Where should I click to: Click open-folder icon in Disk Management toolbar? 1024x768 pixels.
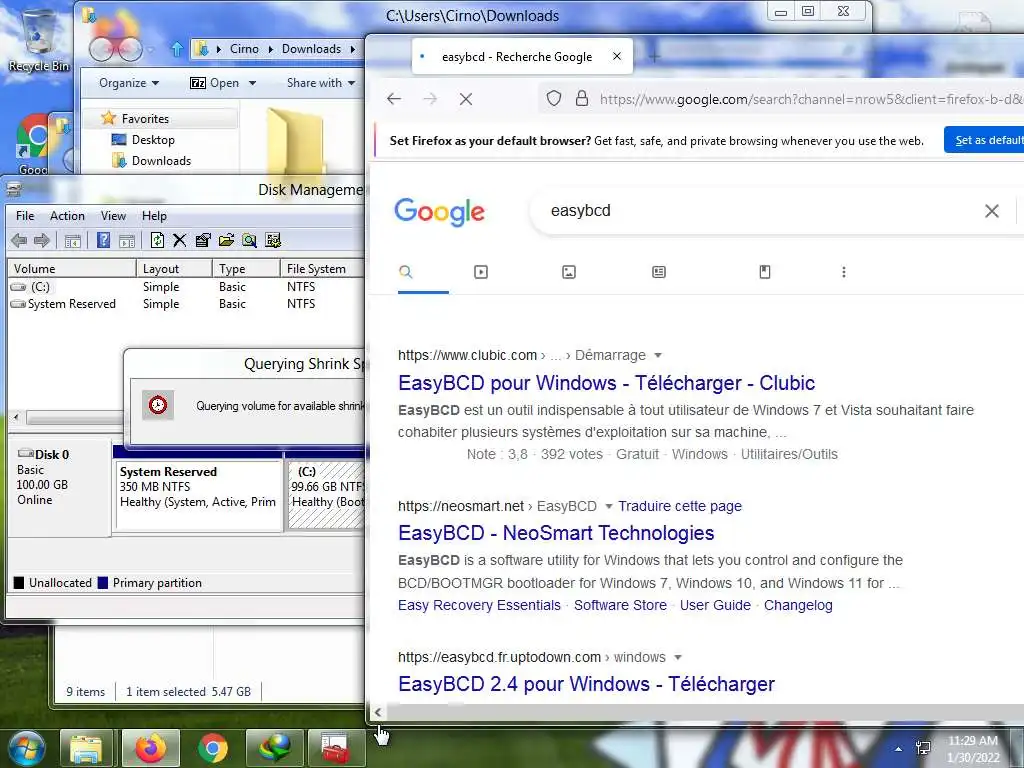(x=226, y=240)
